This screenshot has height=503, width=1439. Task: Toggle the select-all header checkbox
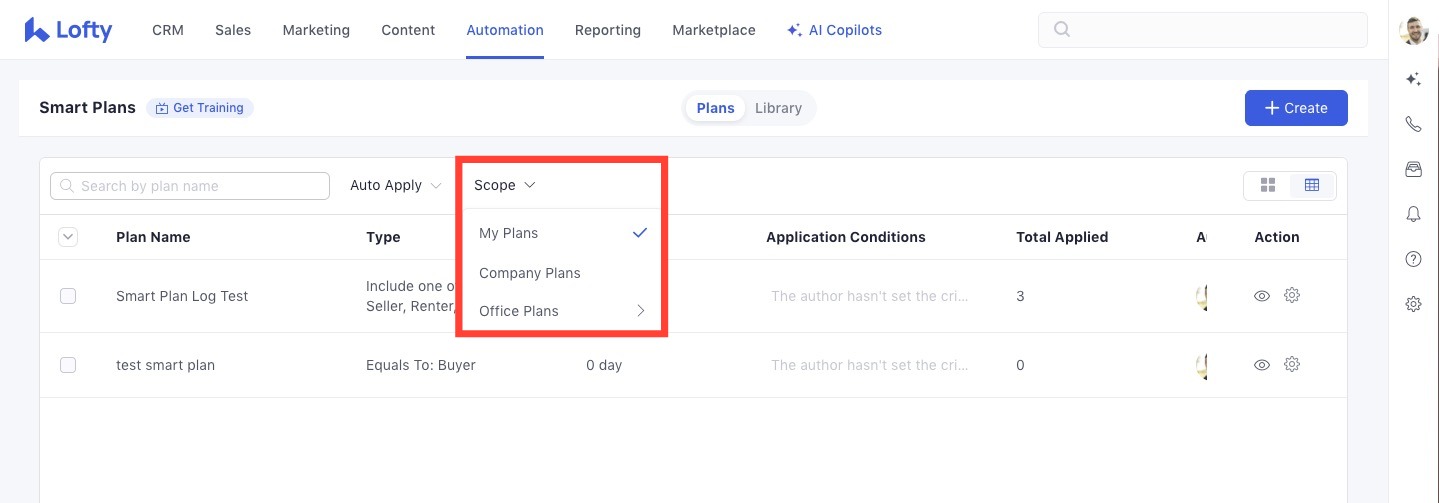tap(68, 237)
